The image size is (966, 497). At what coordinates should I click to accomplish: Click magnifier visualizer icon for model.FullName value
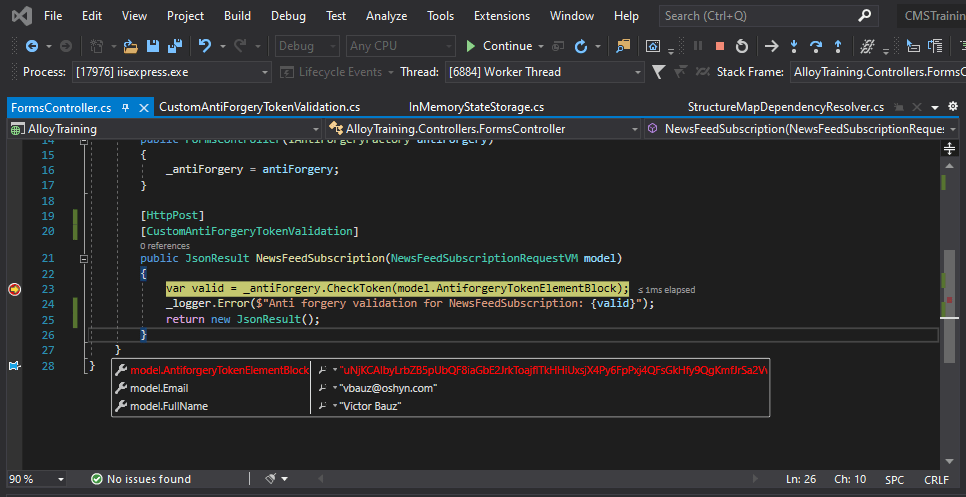(323, 406)
